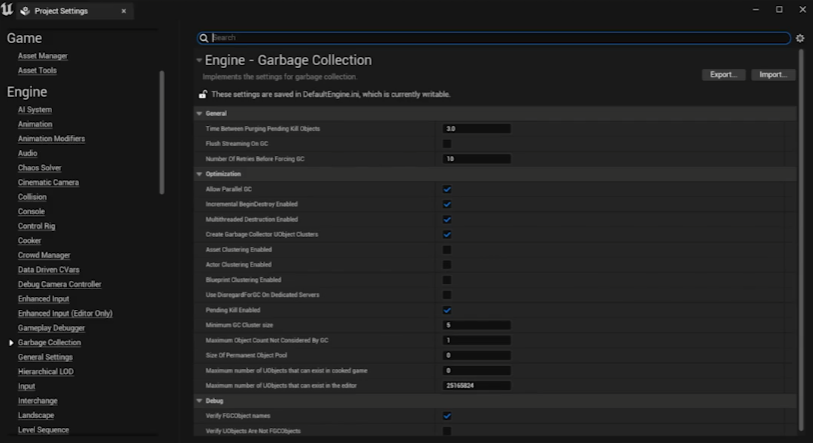This screenshot has height=443, width=813.
Task: Edit max UObjects in the editor value
Action: point(476,385)
